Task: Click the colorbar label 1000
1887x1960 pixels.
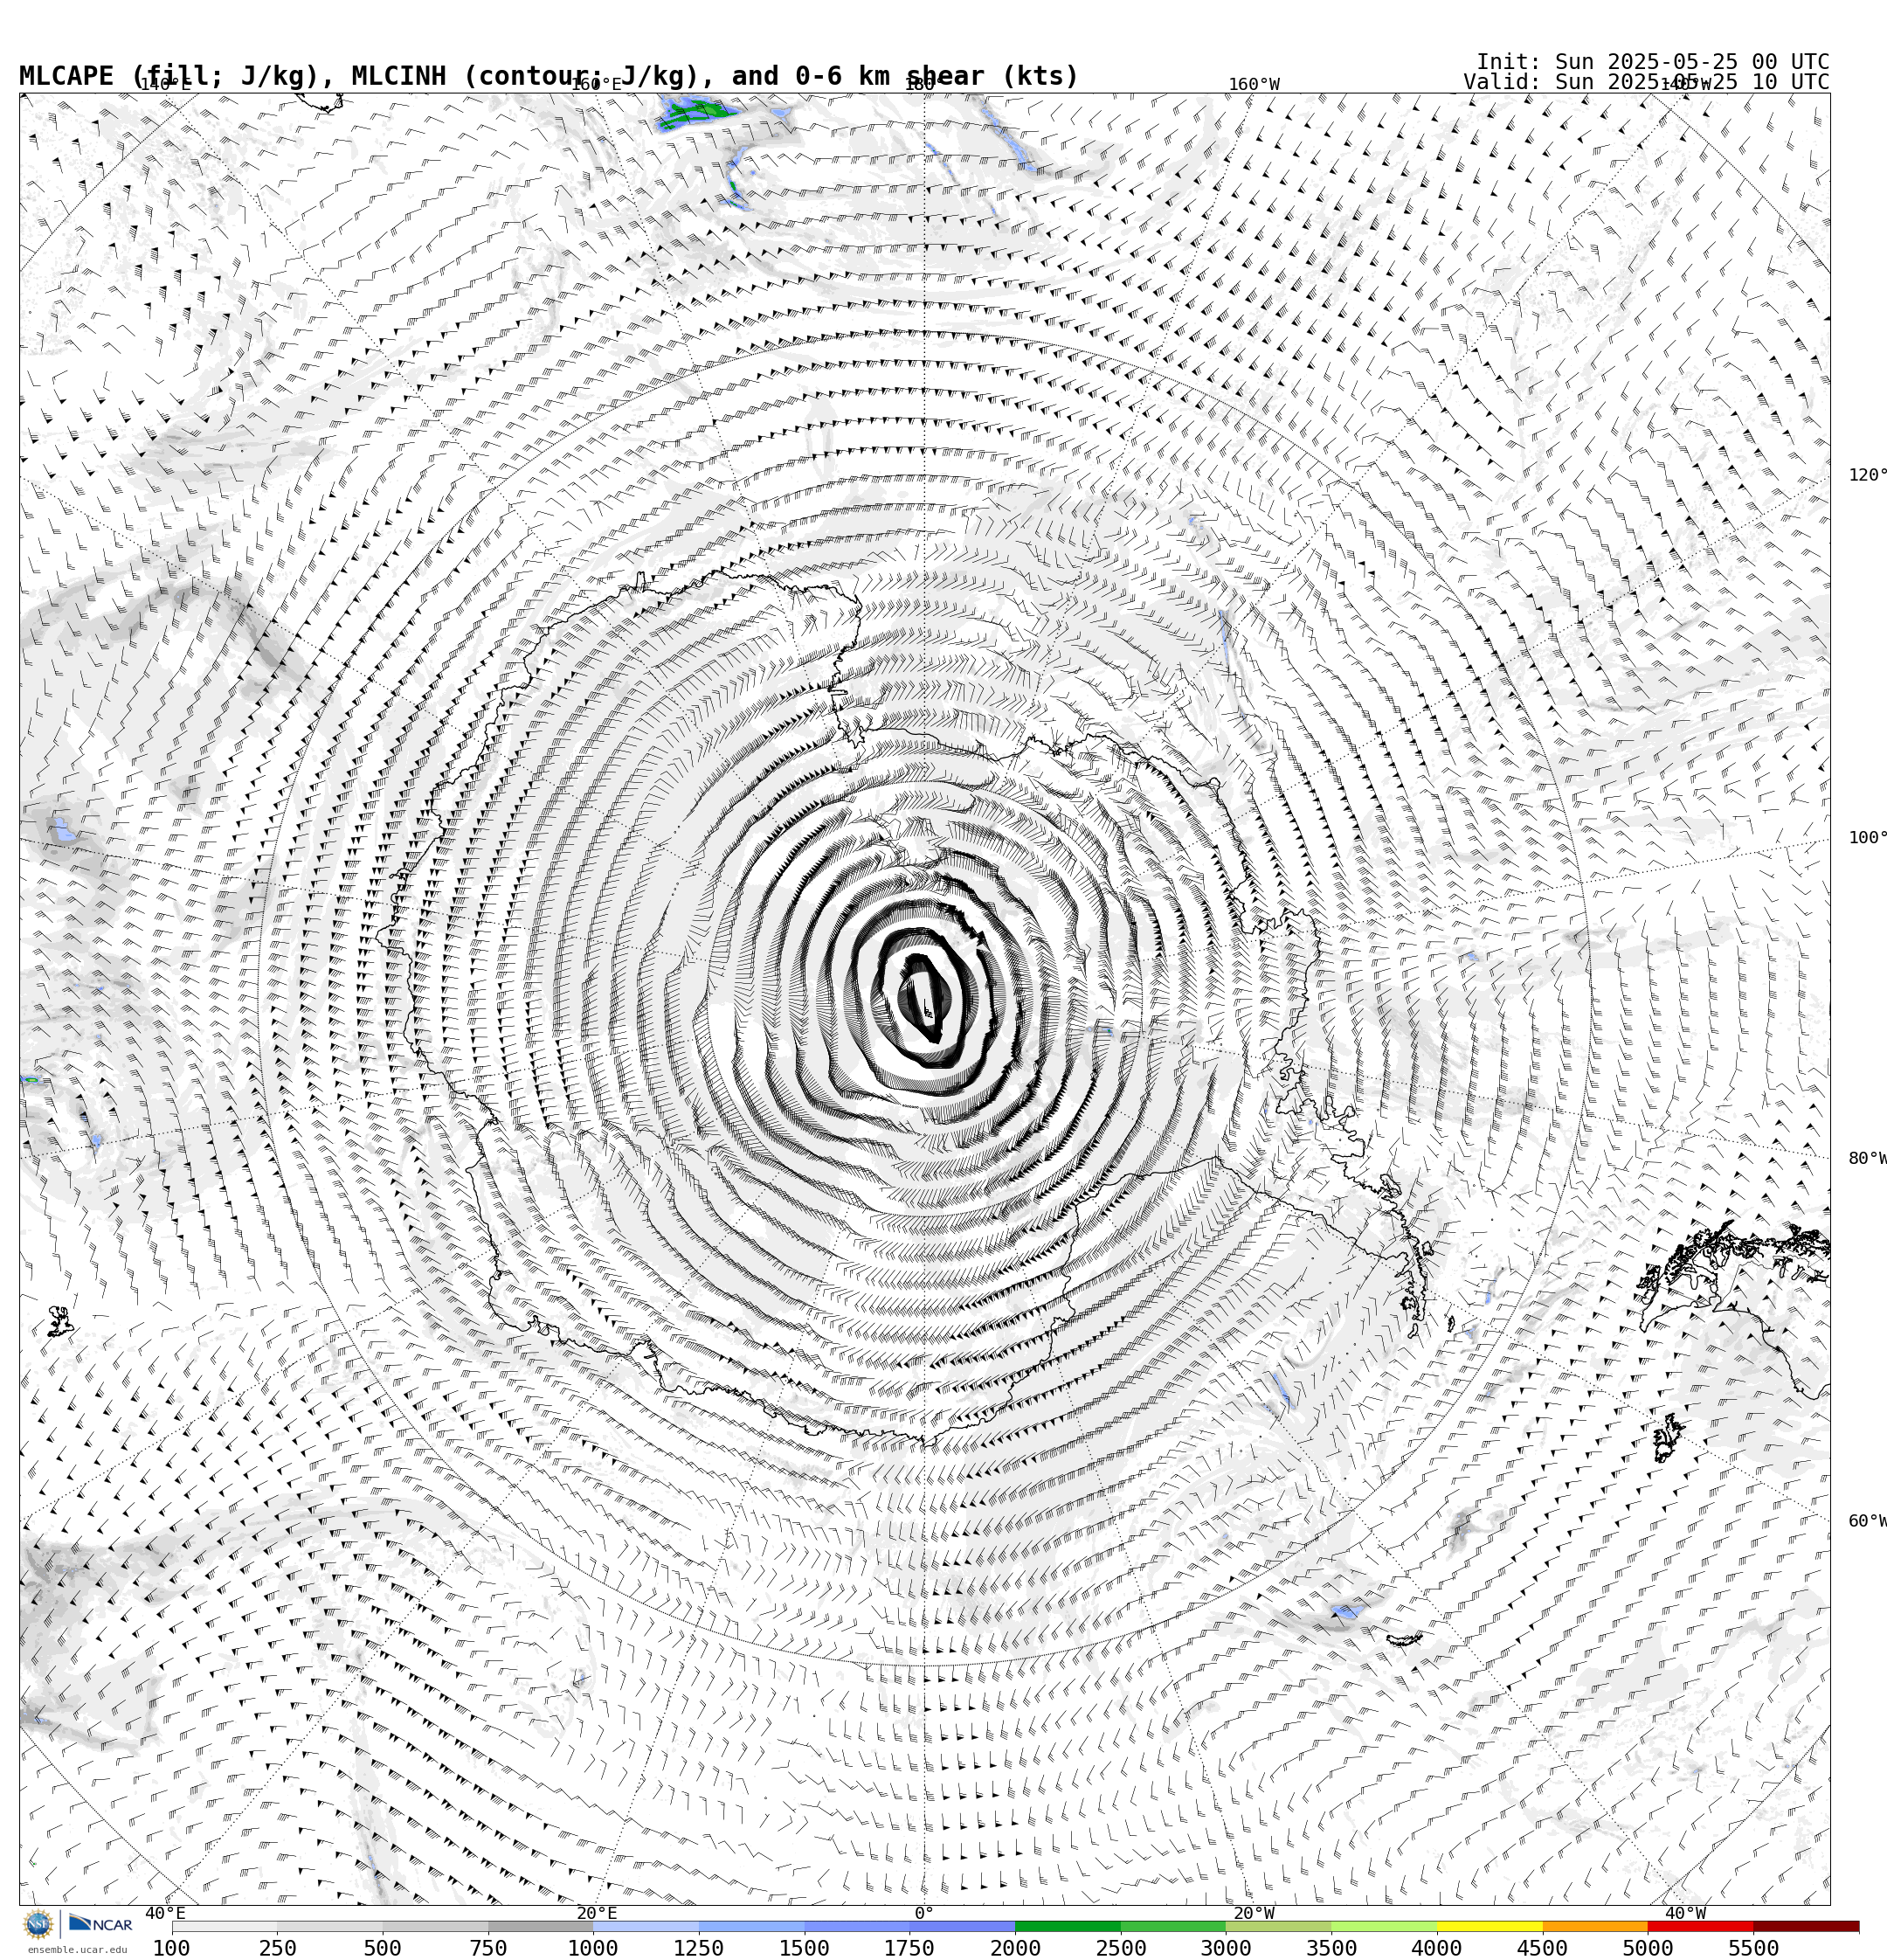Action: (593, 1948)
